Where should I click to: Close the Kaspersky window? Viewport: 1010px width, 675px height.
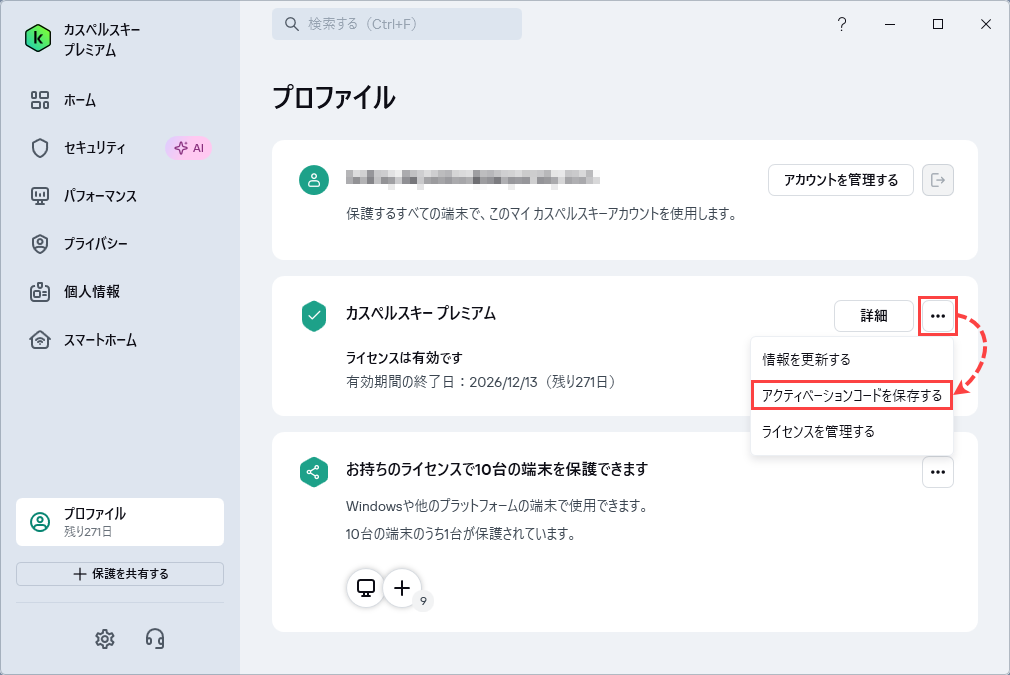986,24
